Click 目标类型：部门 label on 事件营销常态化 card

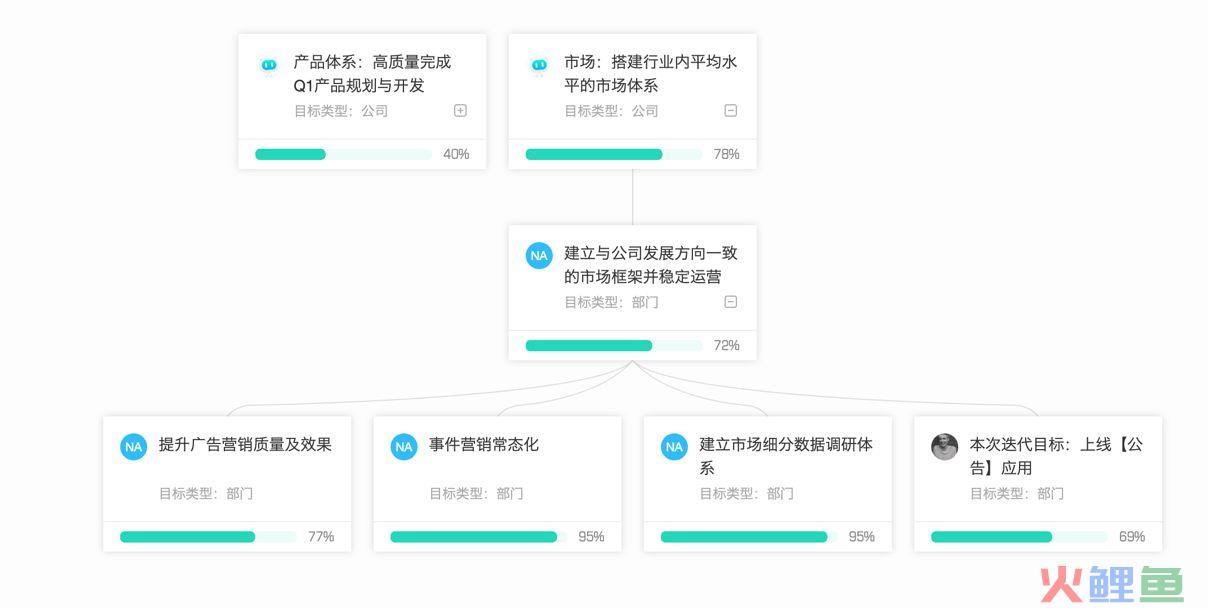pyautogui.click(x=476, y=493)
